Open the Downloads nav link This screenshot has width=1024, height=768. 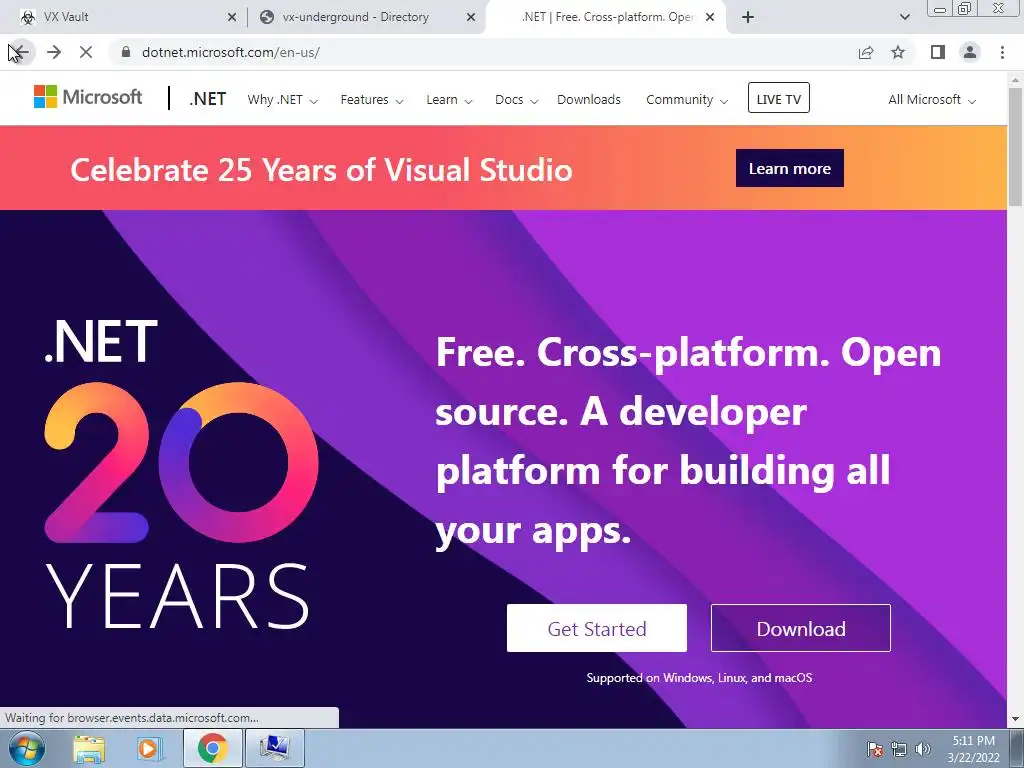point(588,100)
